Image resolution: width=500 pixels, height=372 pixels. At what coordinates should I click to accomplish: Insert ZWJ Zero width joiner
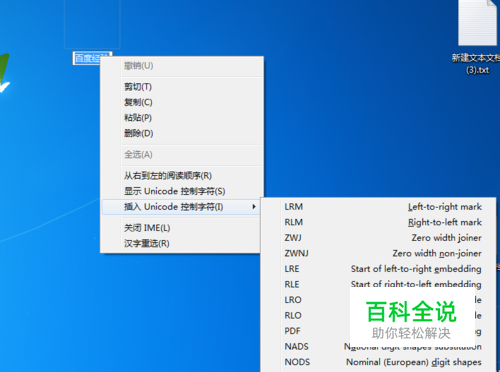[x=378, y=238]
